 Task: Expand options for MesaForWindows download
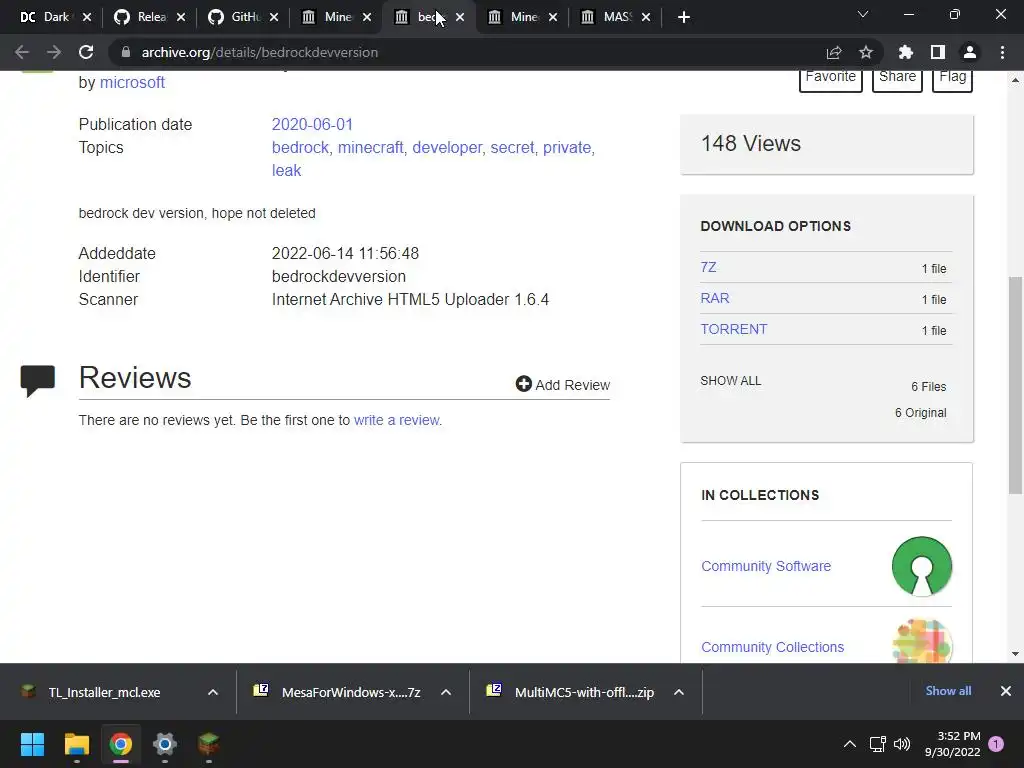pos(445,692)
